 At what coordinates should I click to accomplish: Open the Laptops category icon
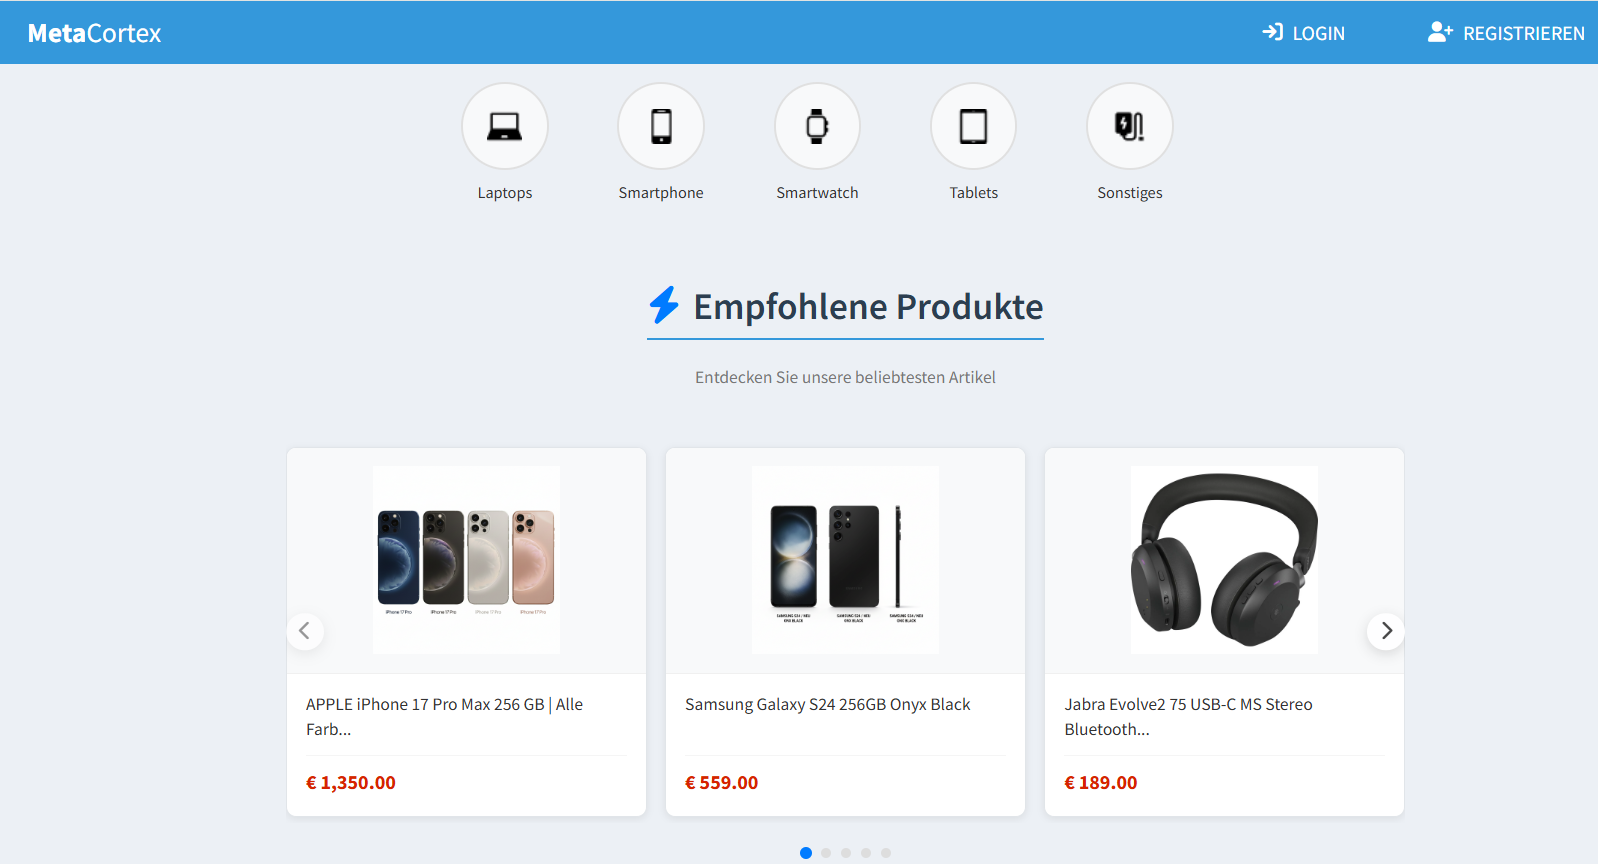[504, 126]
